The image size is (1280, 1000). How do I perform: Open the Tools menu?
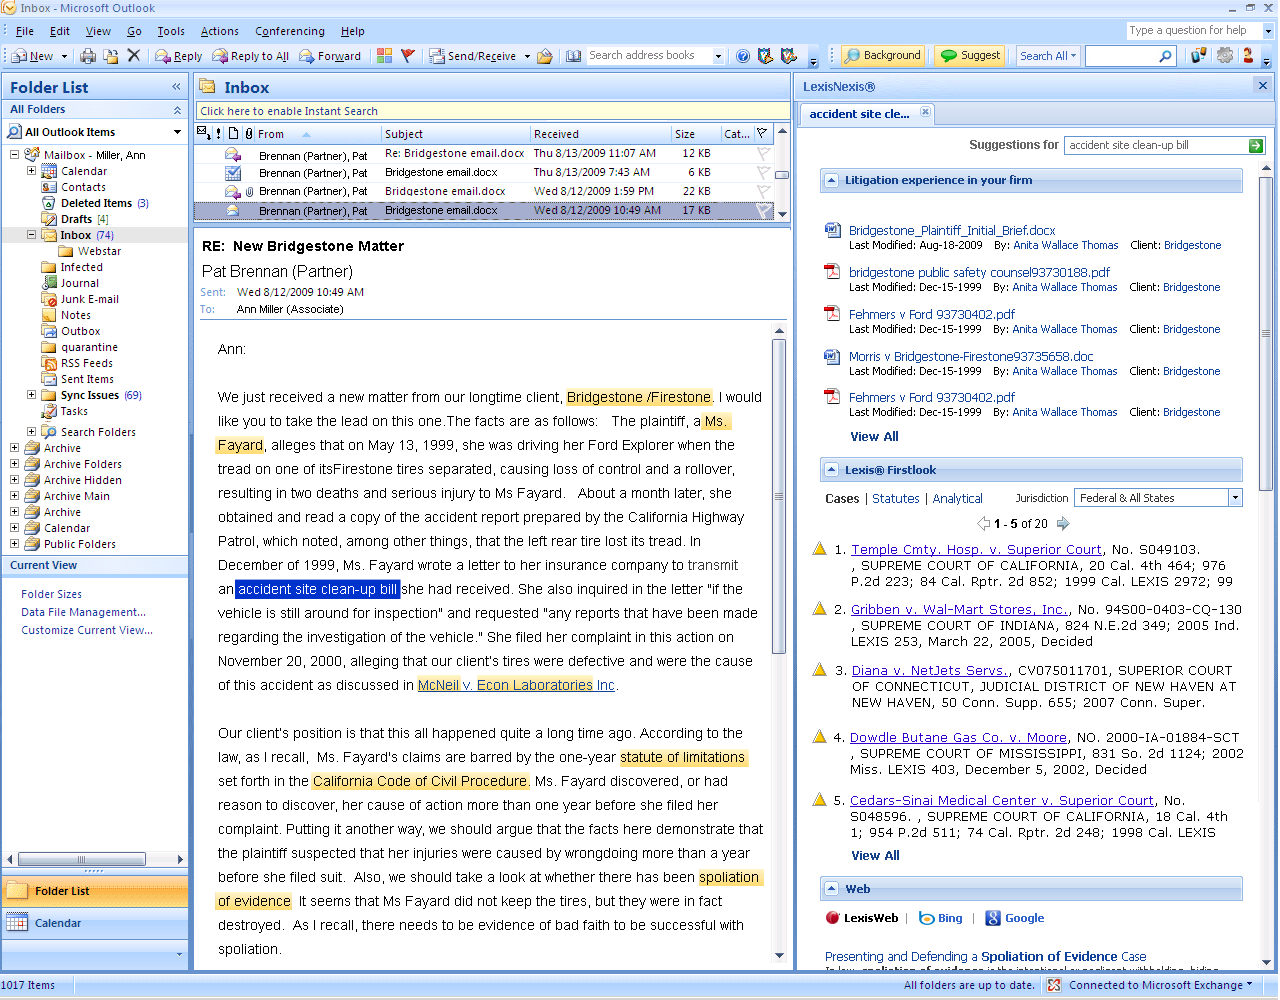pos(171,32)
